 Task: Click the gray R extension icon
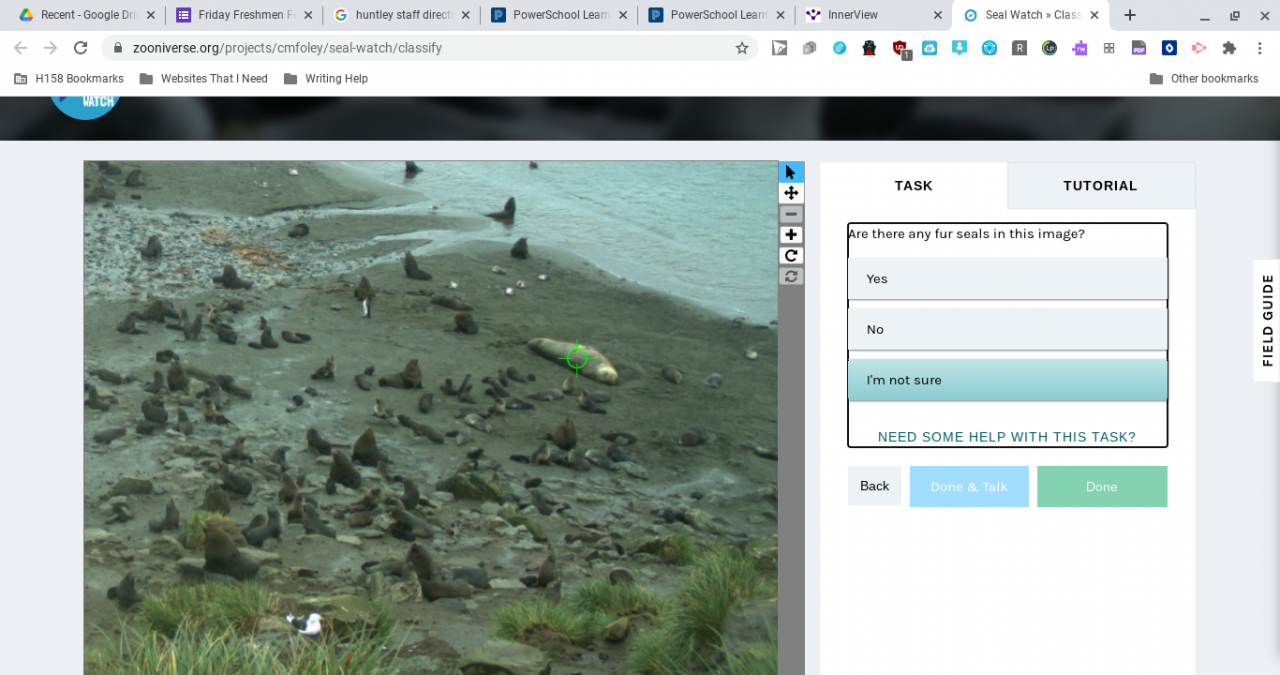[1019, 48]
